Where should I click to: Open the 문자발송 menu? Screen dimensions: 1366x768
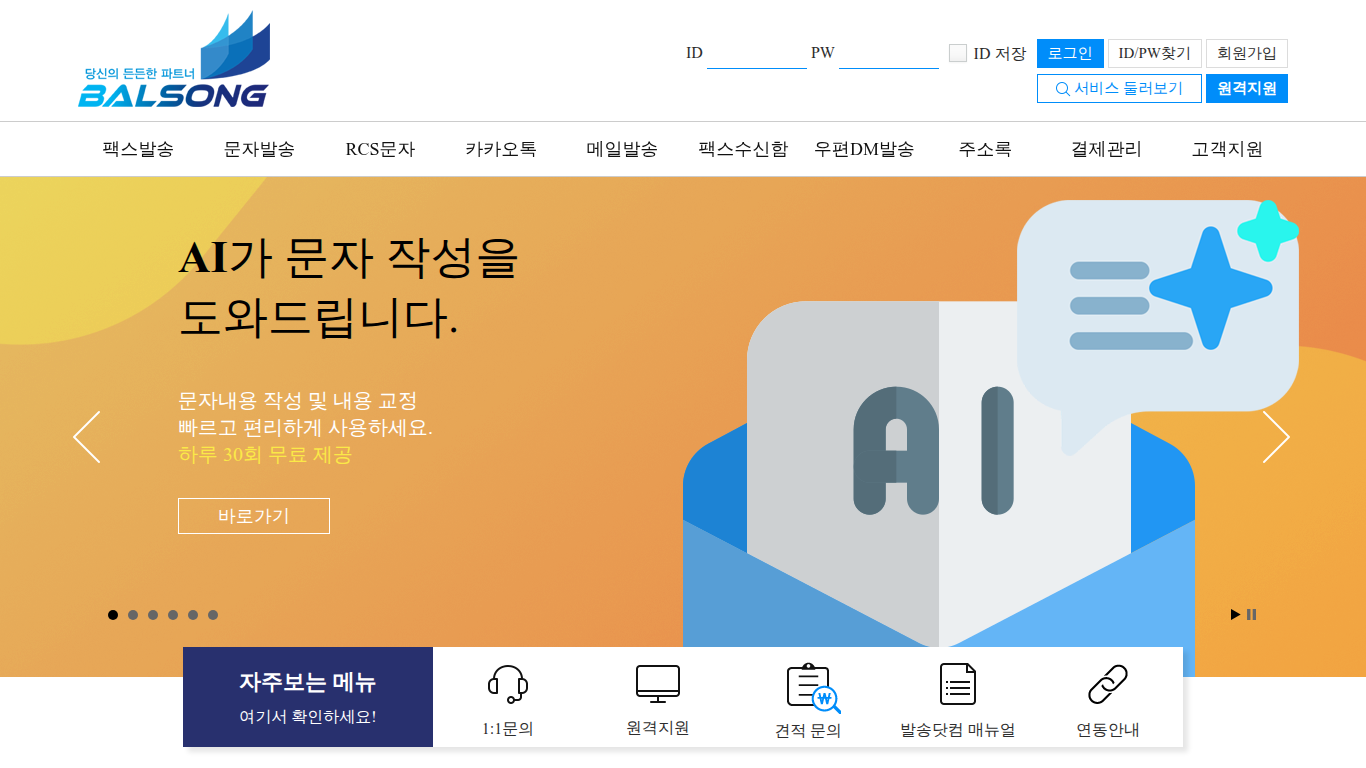[259, 149]
